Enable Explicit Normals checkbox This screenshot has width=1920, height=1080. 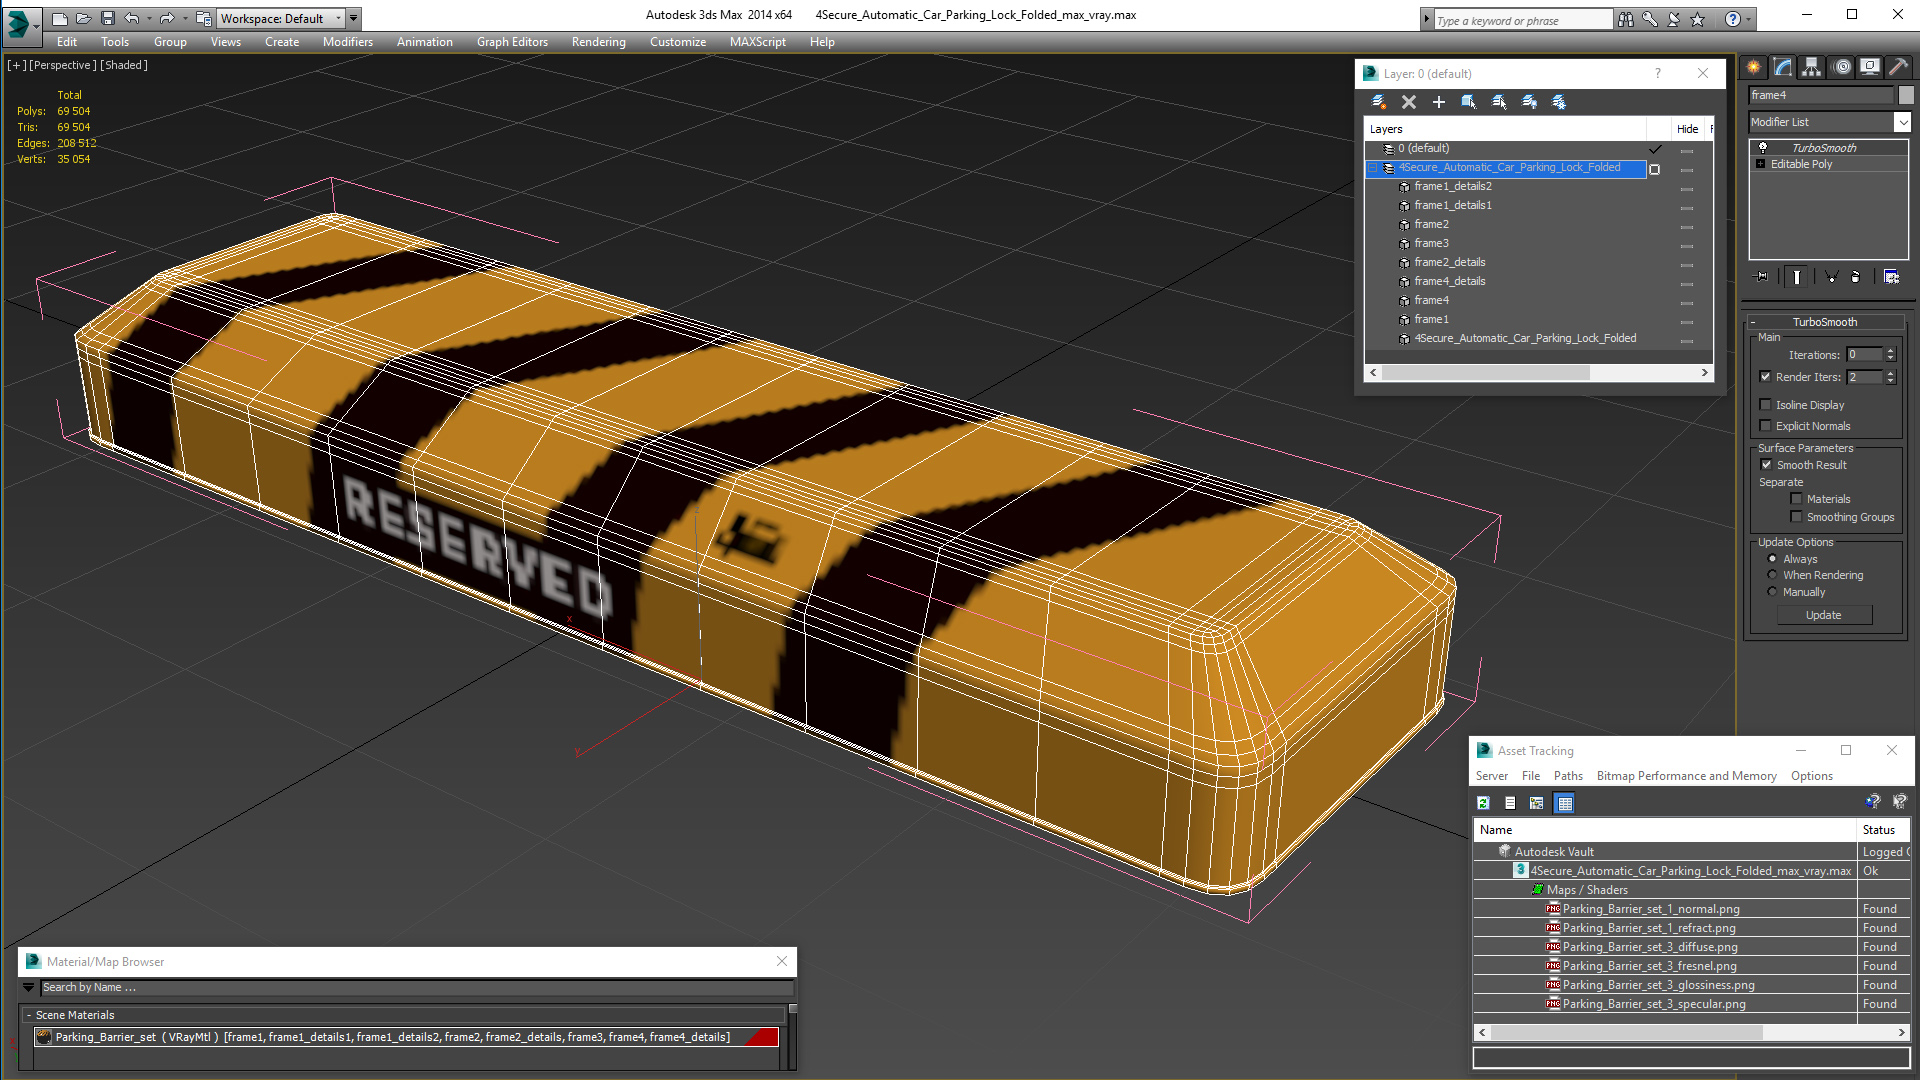click(1766, 426)
